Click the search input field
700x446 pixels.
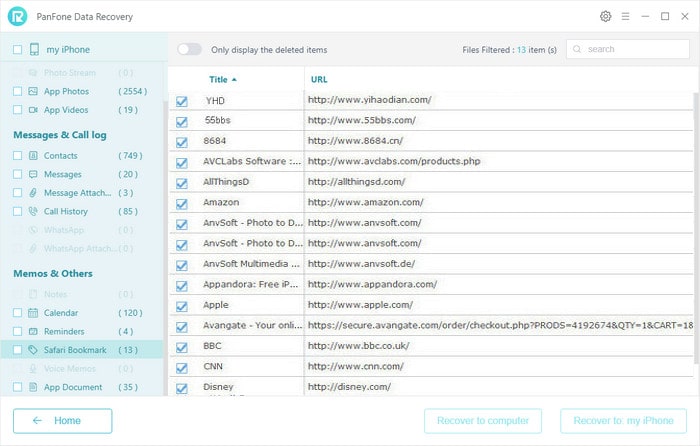coord(628,49)
